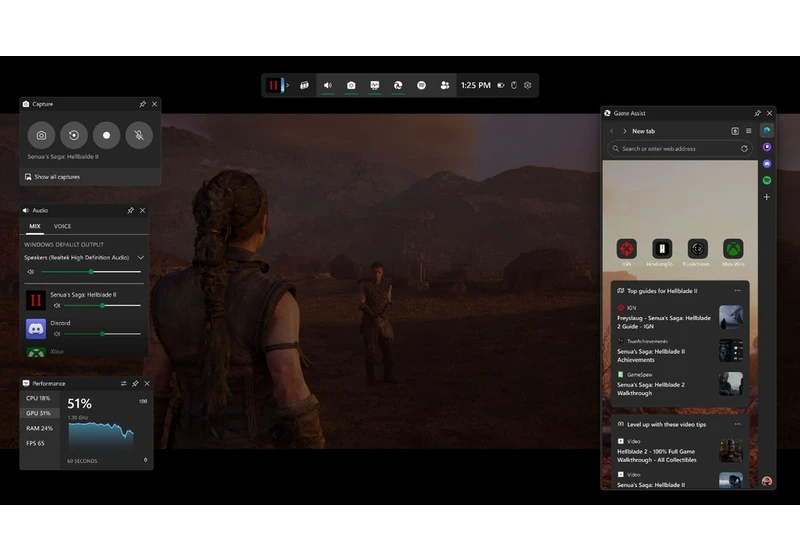This screenshot has width=800, height=560.
Task: Open 100% Full Game Walkthrough video link
Action: [657, 455]
